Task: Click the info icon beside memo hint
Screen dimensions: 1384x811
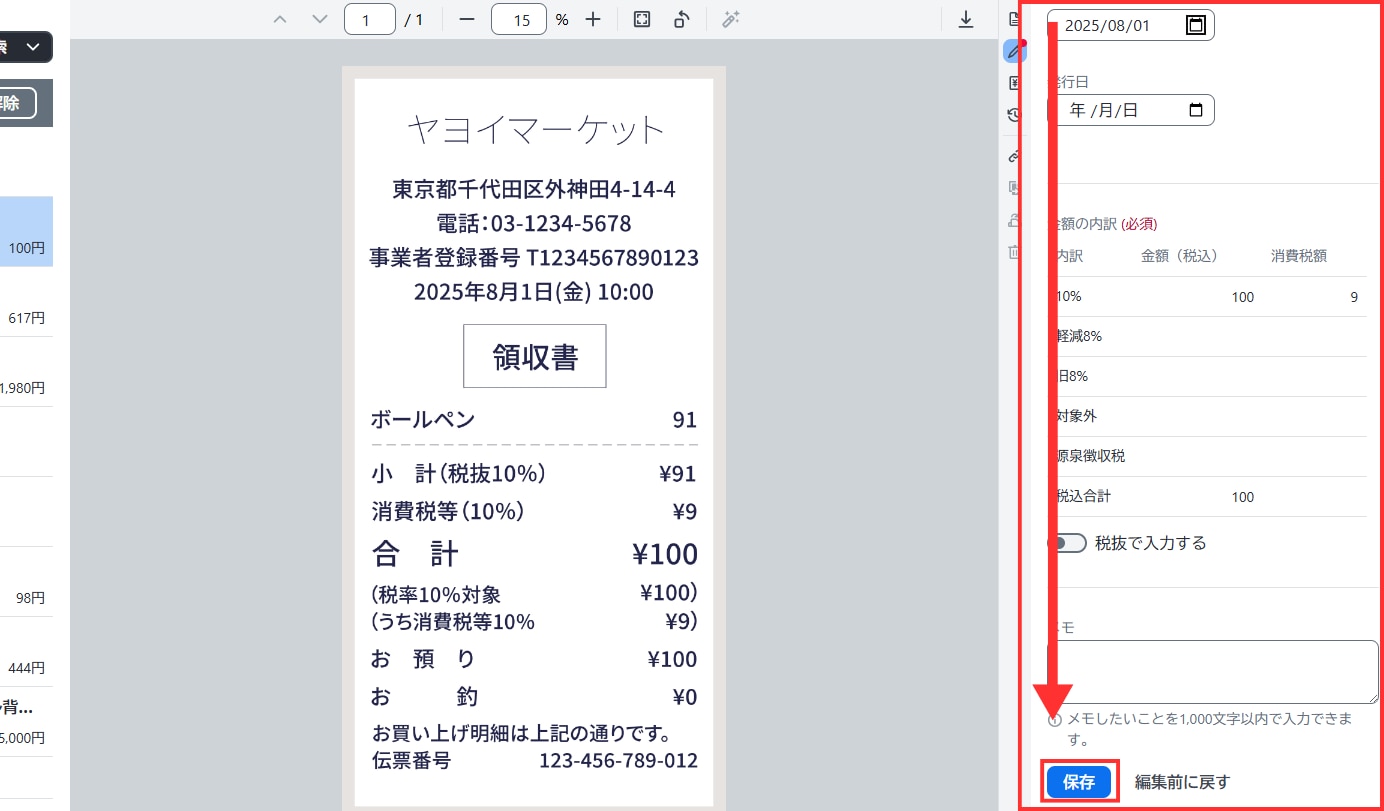Action: [x=1054, y=720]
